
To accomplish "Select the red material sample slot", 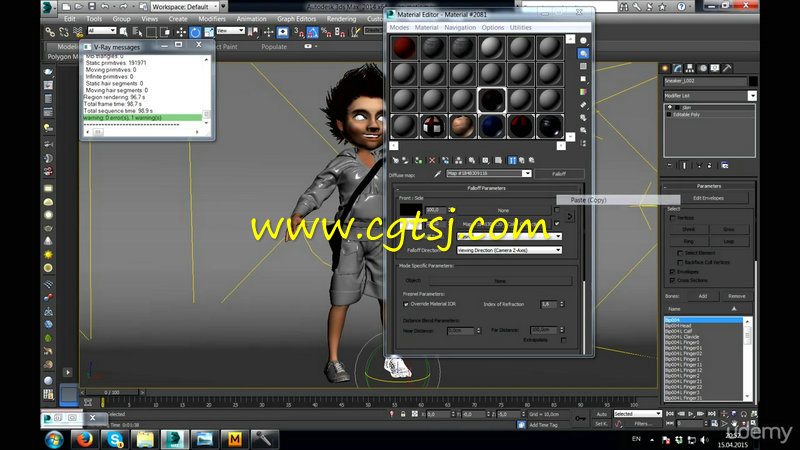I will pyautogui.click(x=404, y=47).
